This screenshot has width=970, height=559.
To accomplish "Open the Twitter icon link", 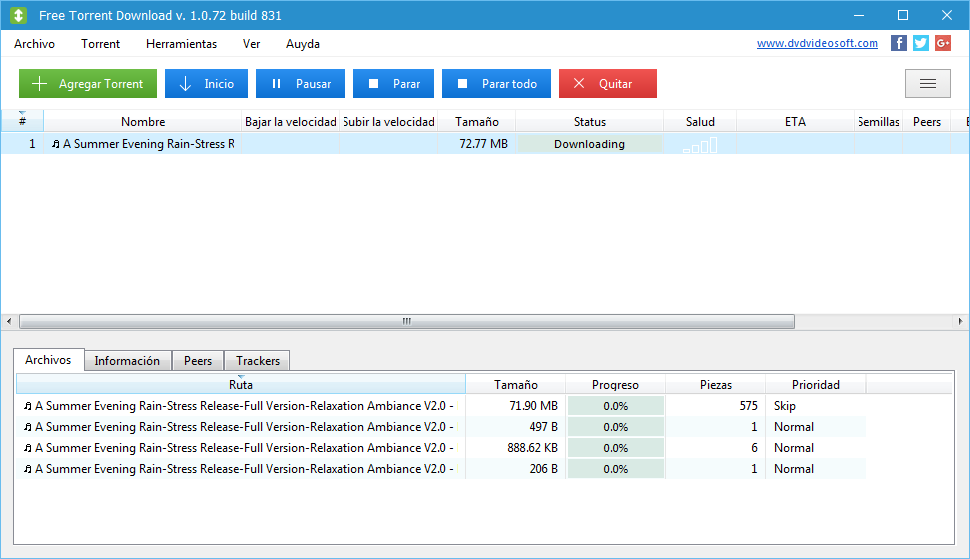I will [x=921, y=43].
